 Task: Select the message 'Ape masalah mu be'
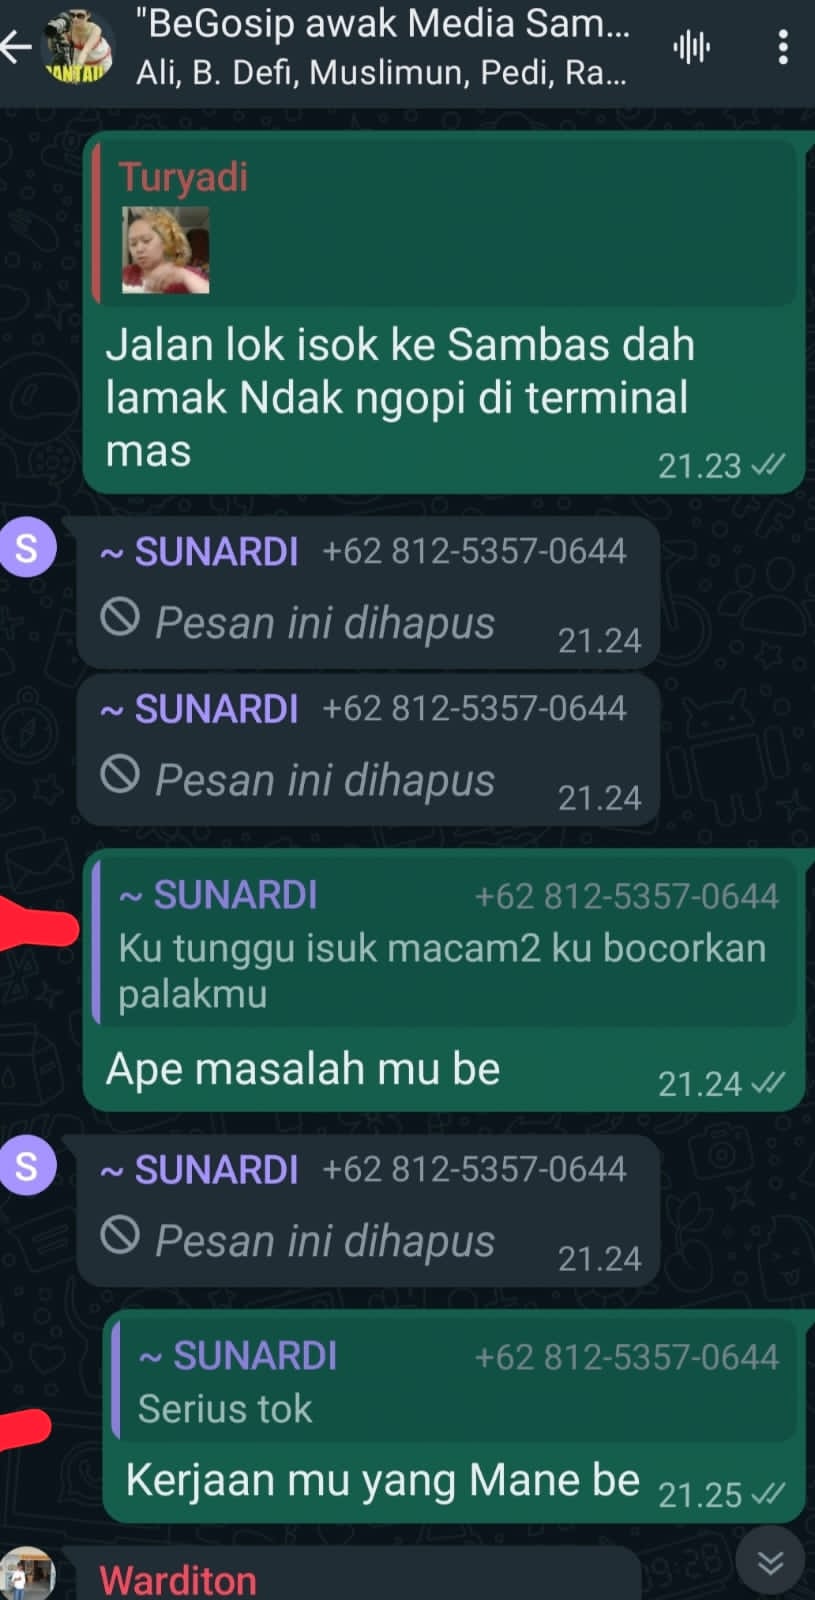pyautogui.click(x=303, y=1069)
